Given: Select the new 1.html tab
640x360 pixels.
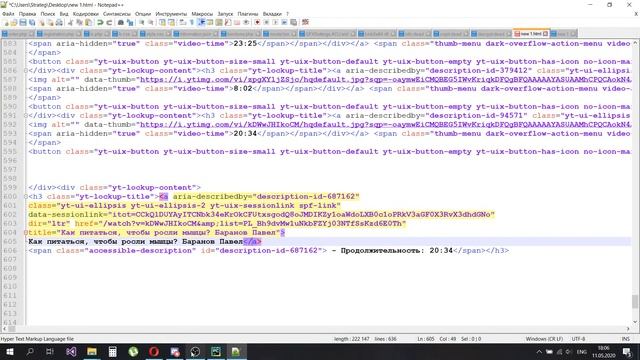Looking at the screenshot, I should point(530,33).
